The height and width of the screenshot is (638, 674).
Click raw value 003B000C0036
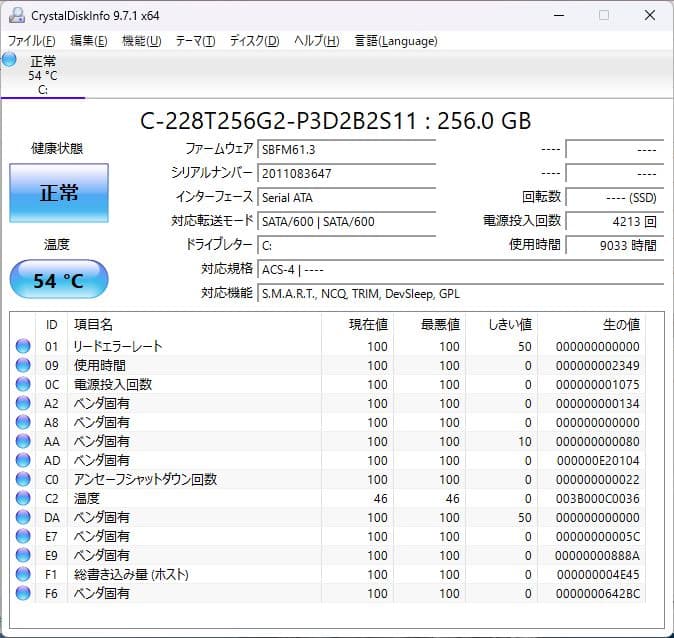[597, 498]
